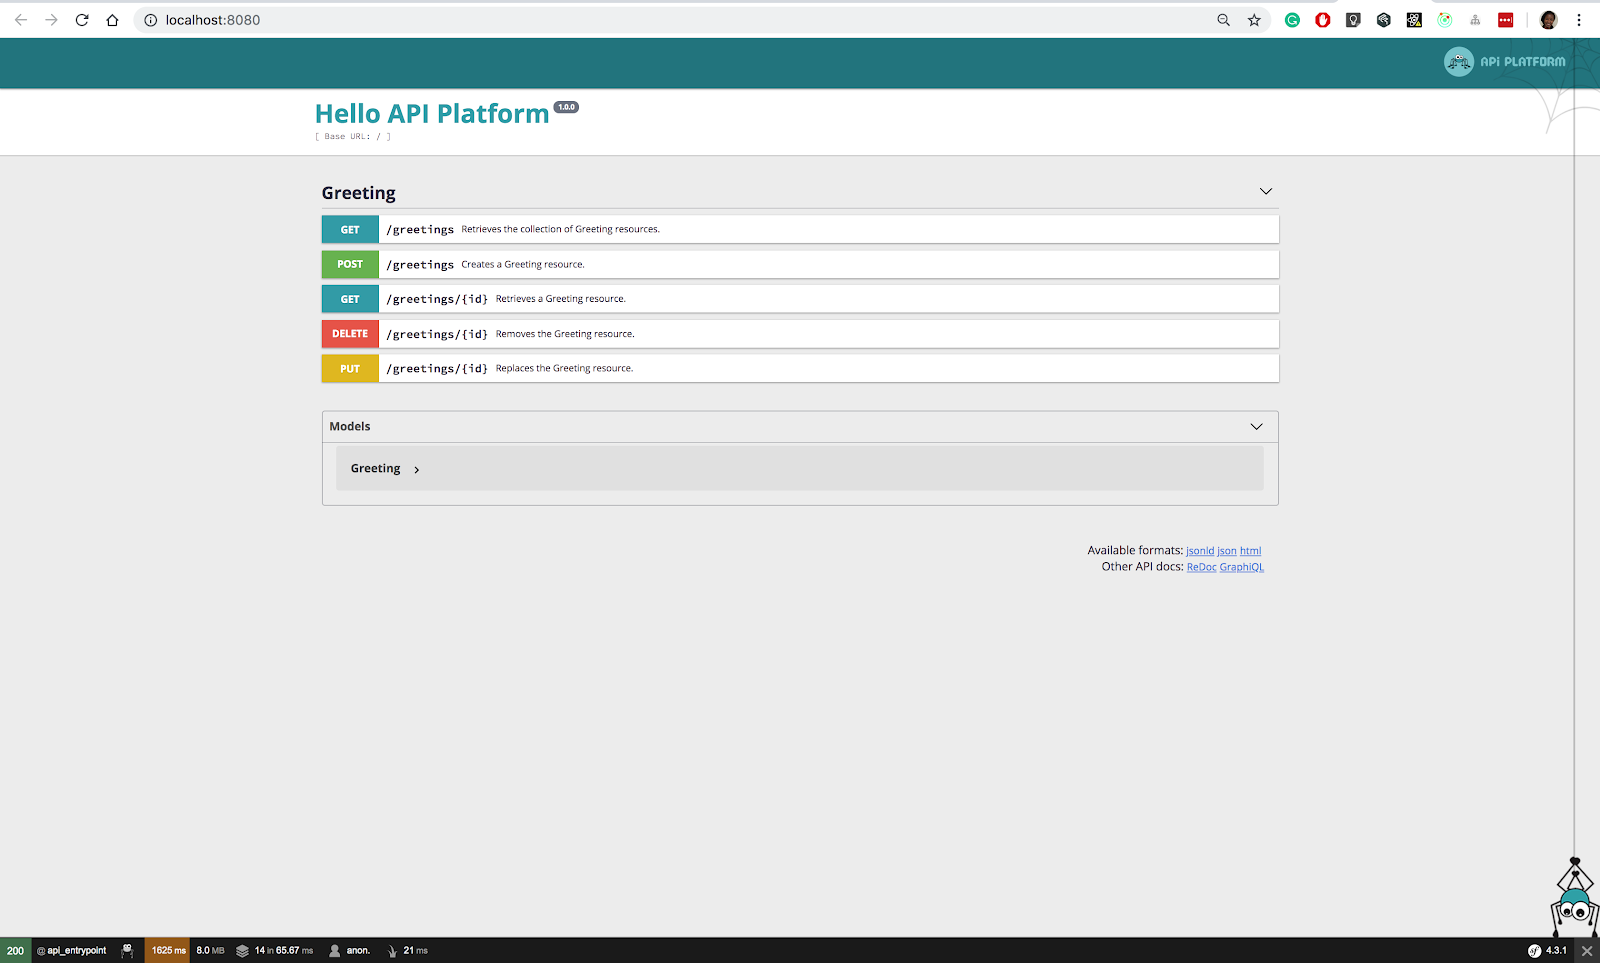1600x963 pixels.
Task: Open the api_entrypoint route profiler entry
Action: pos(71,951)
